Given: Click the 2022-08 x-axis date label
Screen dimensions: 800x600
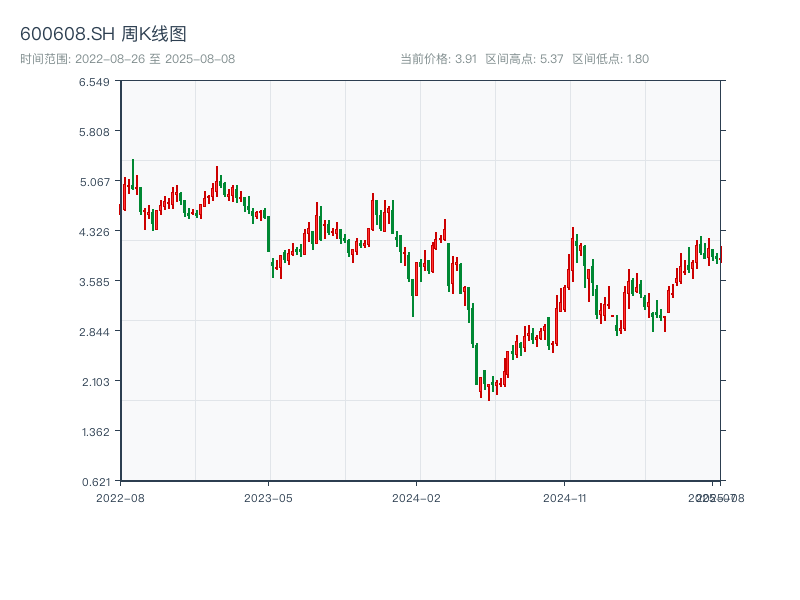Looking at the screenshot, I should 120,497.
